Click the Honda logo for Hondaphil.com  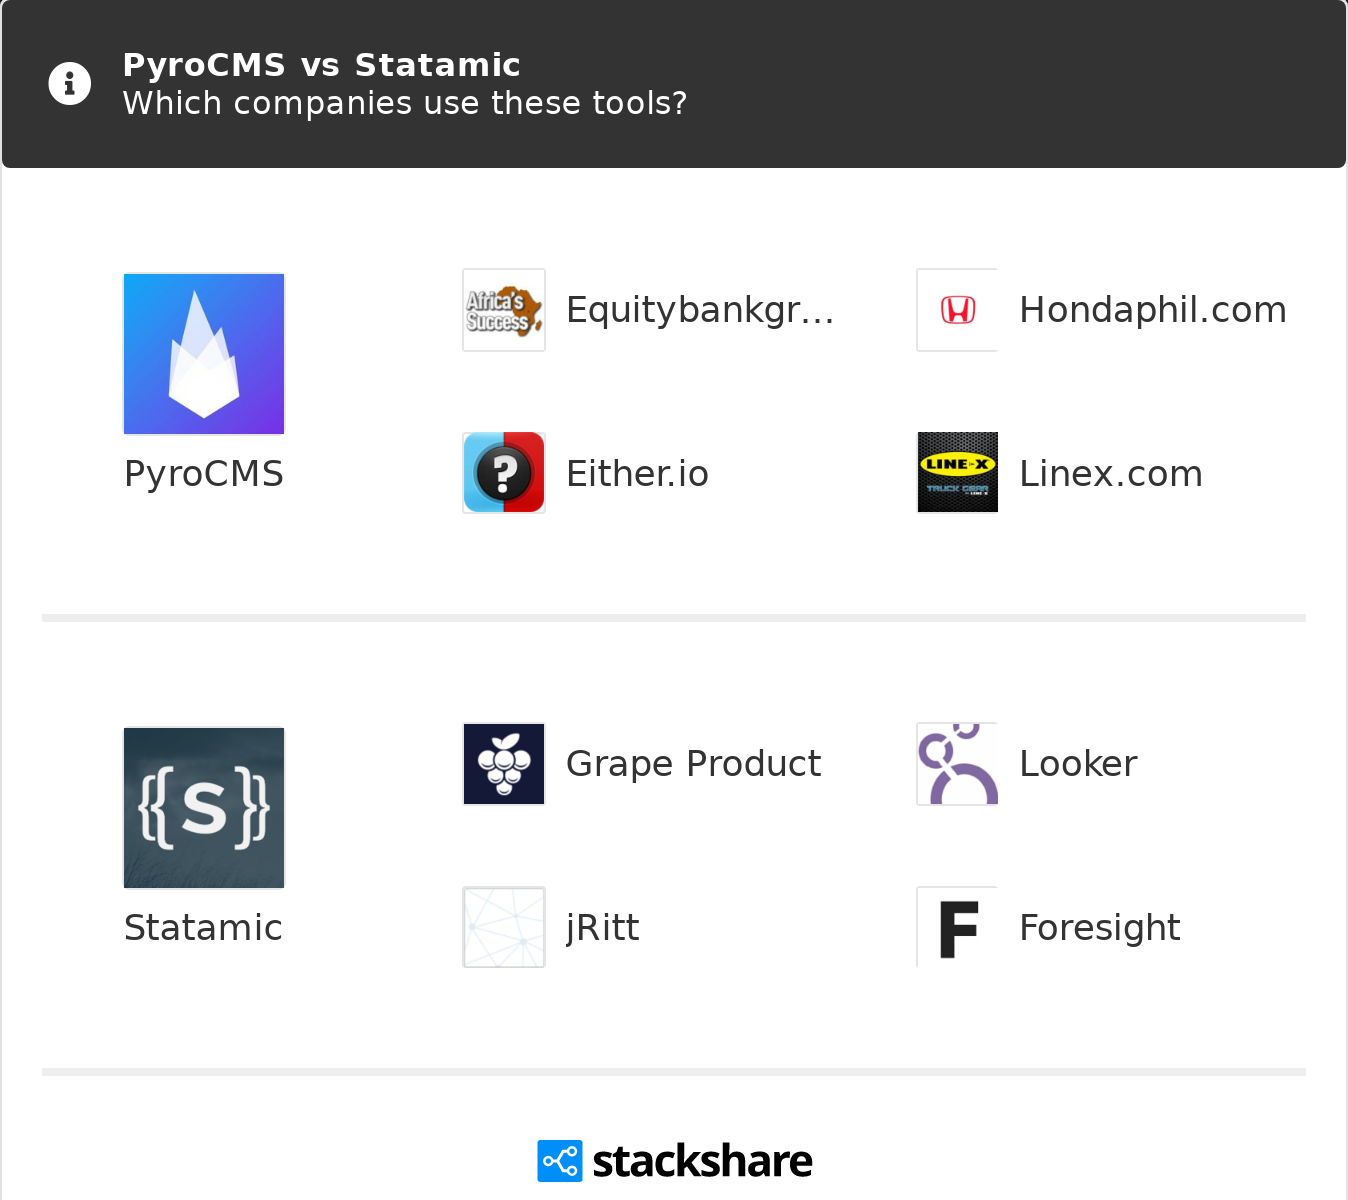957,310
